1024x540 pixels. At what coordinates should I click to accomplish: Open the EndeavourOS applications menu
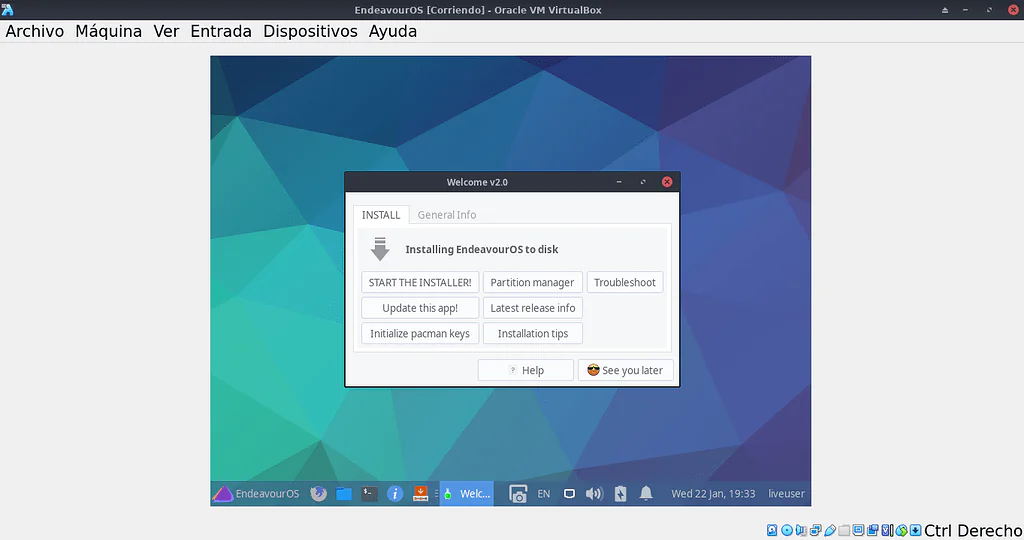(x=255, y=494)
